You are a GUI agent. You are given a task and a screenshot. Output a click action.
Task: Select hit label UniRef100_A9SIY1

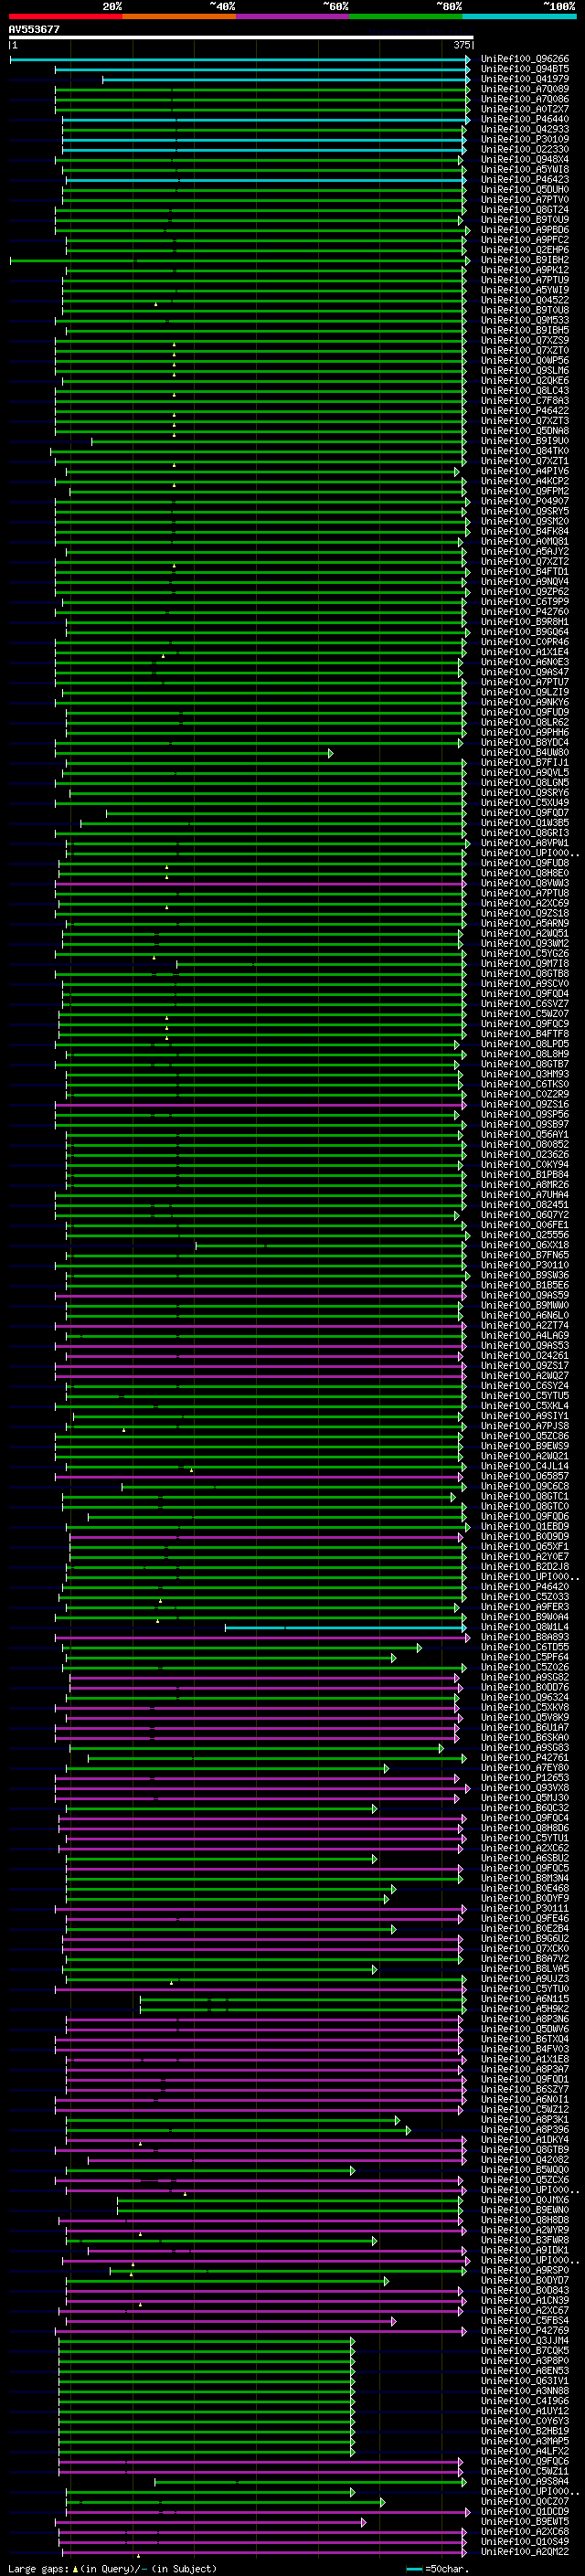pos(524,1416)
